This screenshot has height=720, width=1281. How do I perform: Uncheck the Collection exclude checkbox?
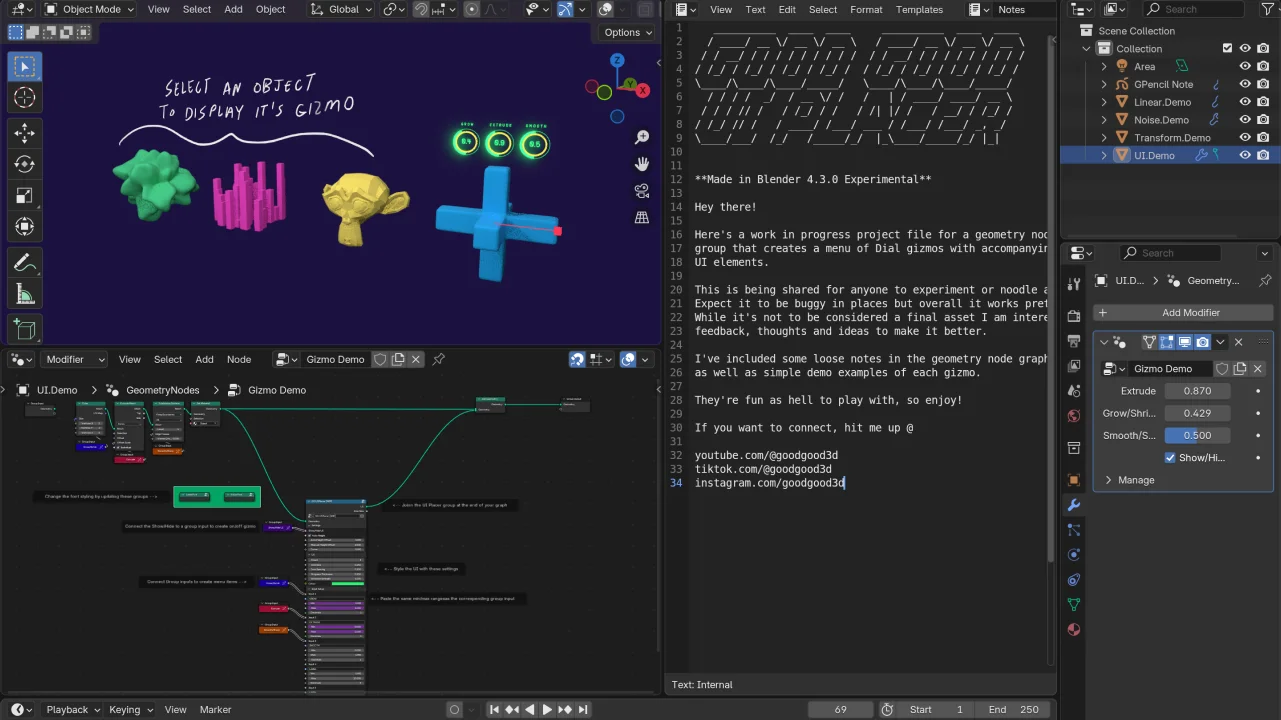click(1227, 48)
